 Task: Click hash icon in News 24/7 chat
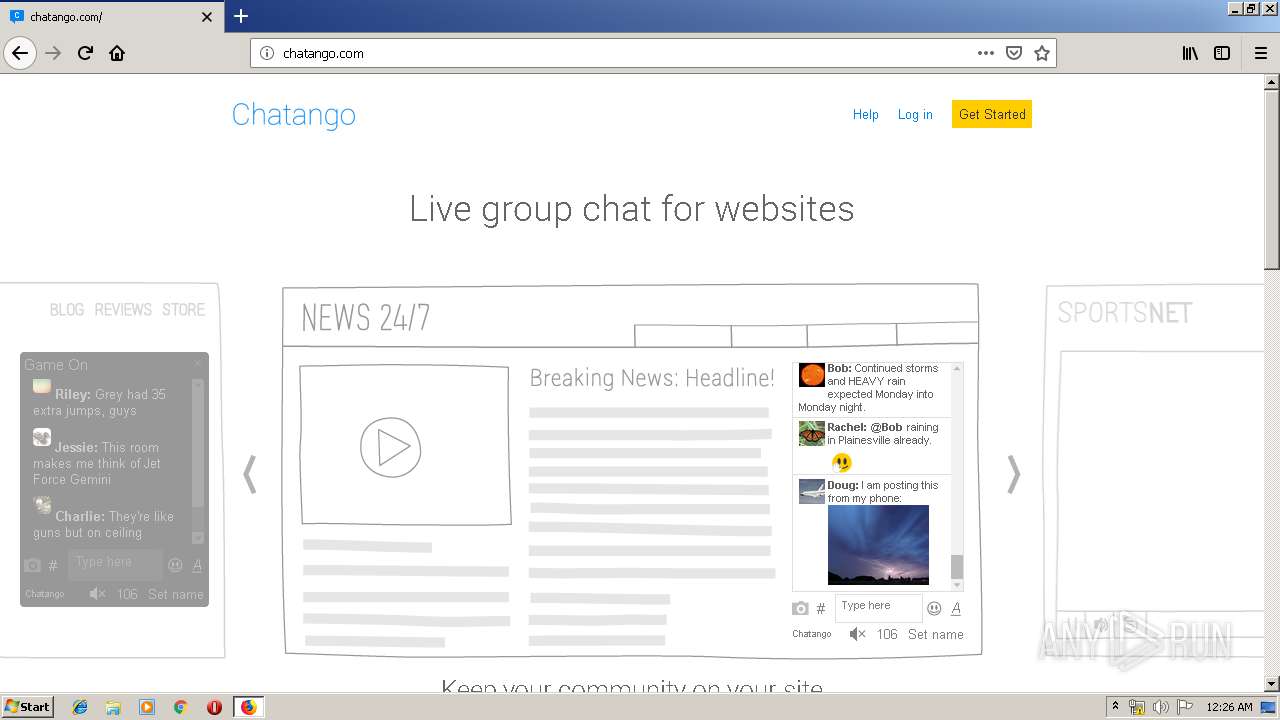pos(821,608)
